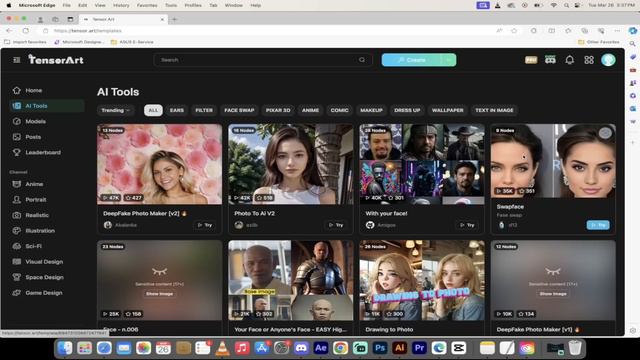
Task: Try the DeepFake Photo Maker [v2] tool
Action: pos(205,225)
